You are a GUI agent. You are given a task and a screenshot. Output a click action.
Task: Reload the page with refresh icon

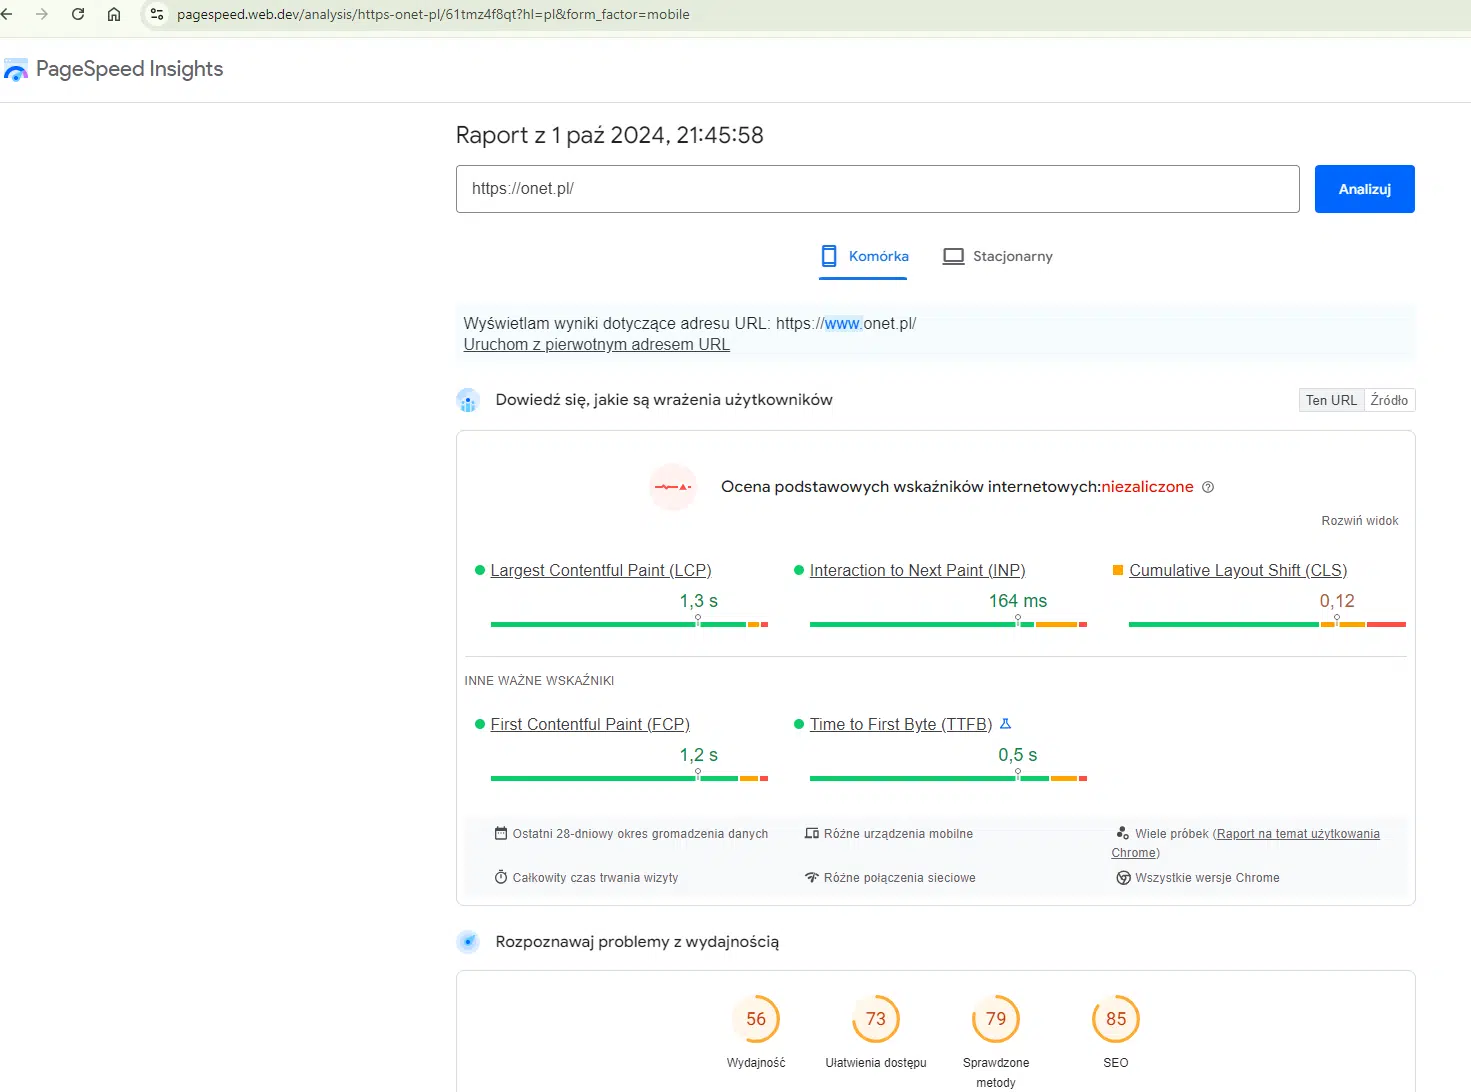point(78,14)
